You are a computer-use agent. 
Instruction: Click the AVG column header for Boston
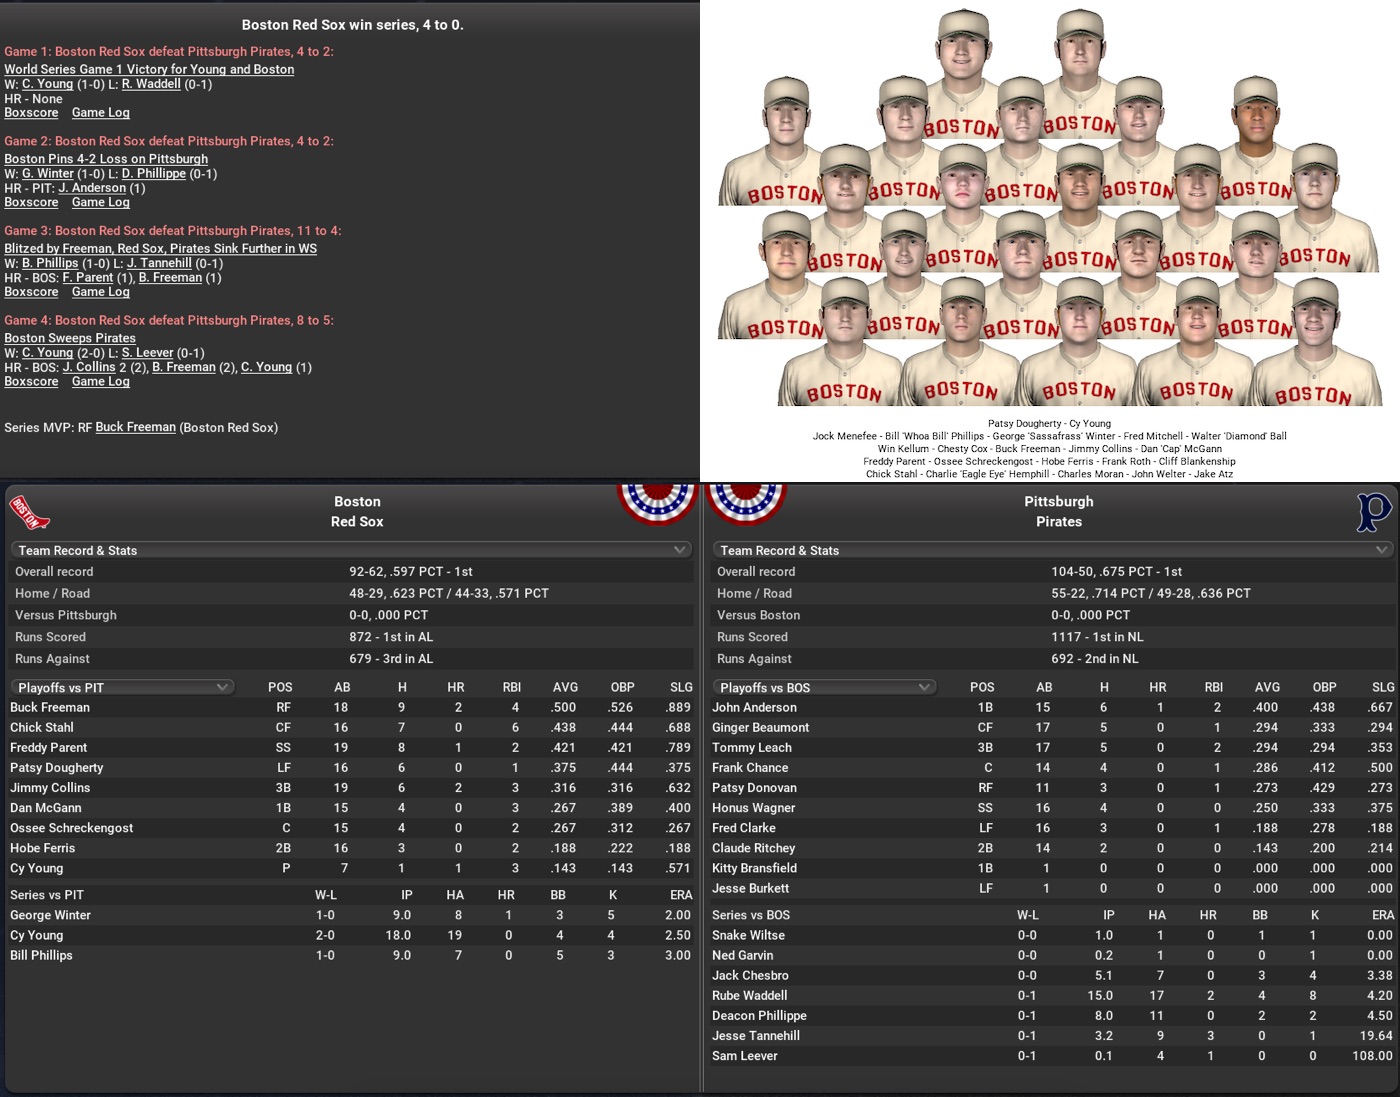pyautogui.click(x=565, y=687)
